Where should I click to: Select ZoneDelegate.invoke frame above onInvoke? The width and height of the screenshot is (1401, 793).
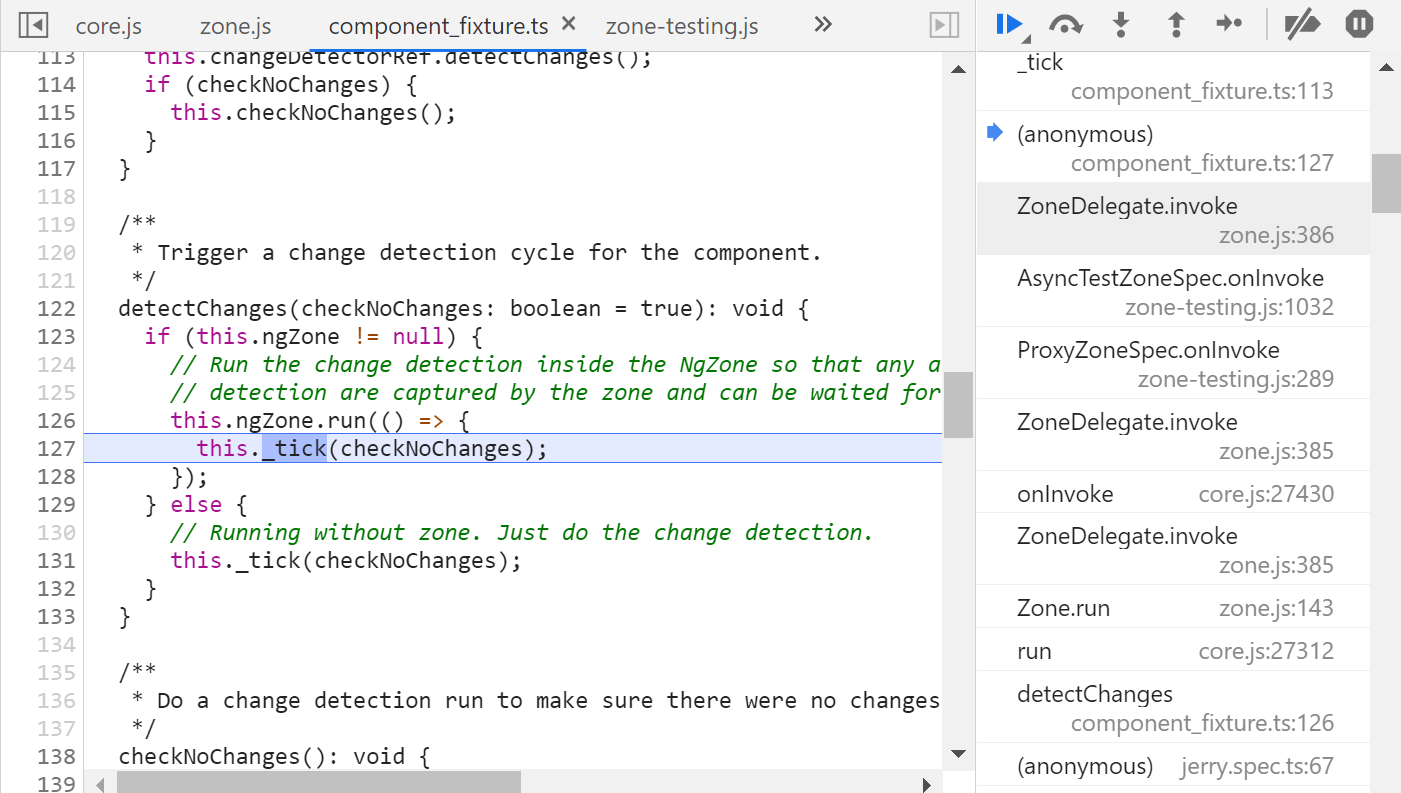[1173, 435]
